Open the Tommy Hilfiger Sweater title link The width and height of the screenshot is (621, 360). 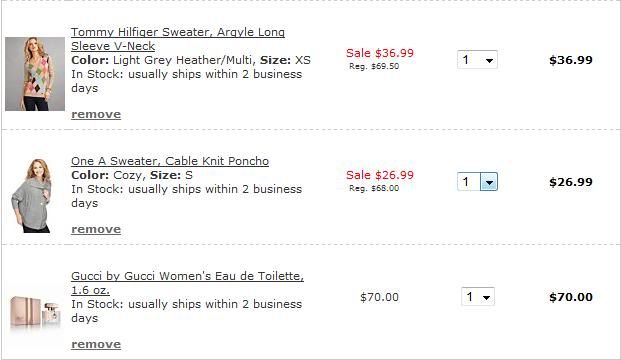[x=178, y=39]
